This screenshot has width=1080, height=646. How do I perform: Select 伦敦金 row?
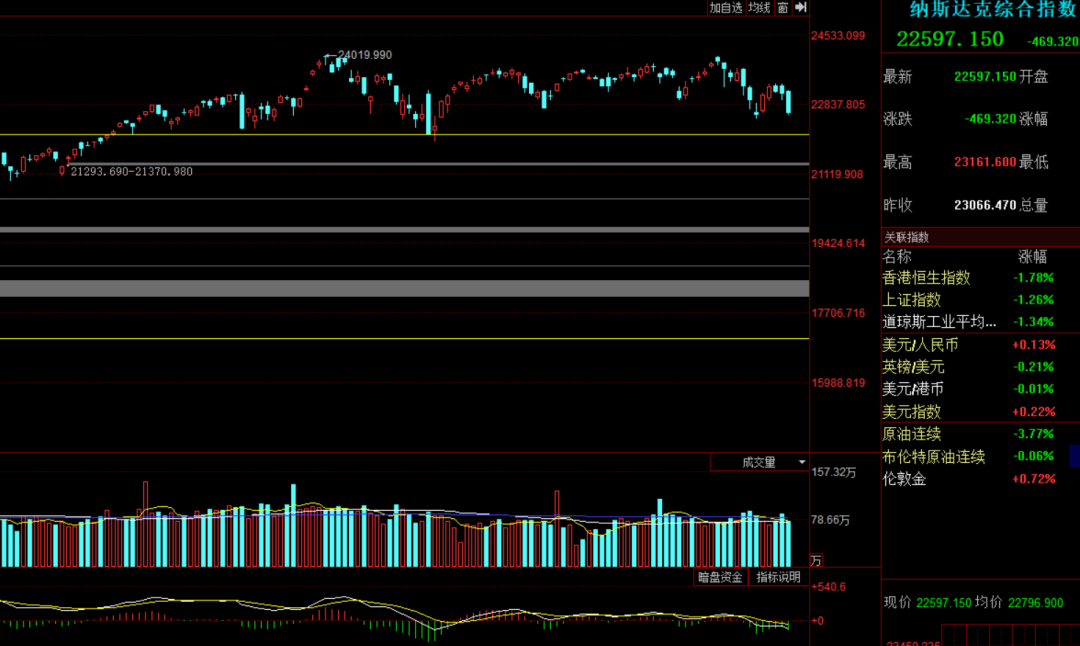[x=979, y=479]
